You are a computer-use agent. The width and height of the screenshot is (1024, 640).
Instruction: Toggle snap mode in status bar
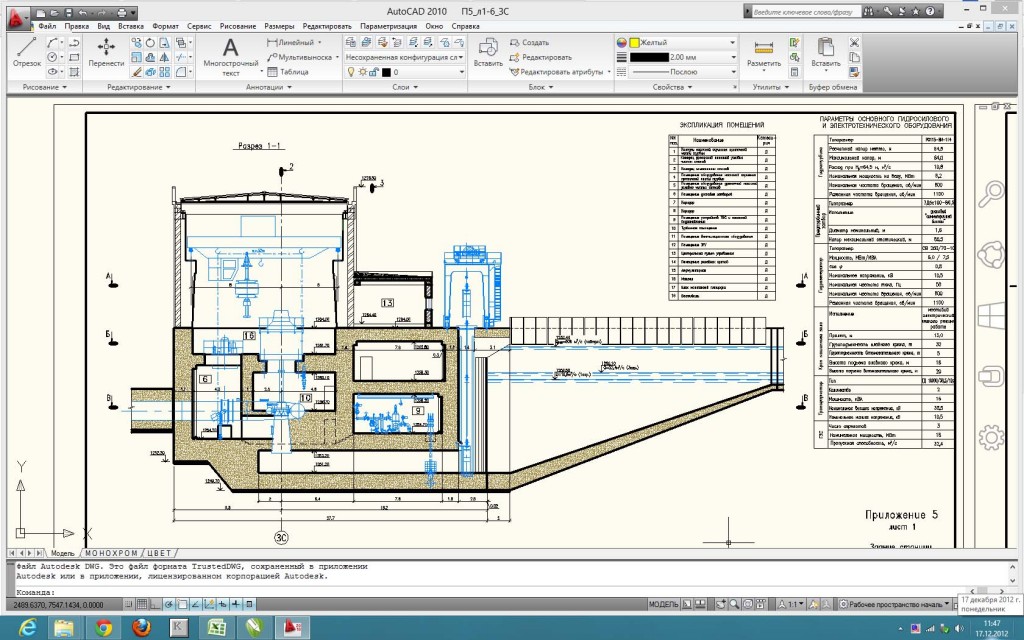129,605
